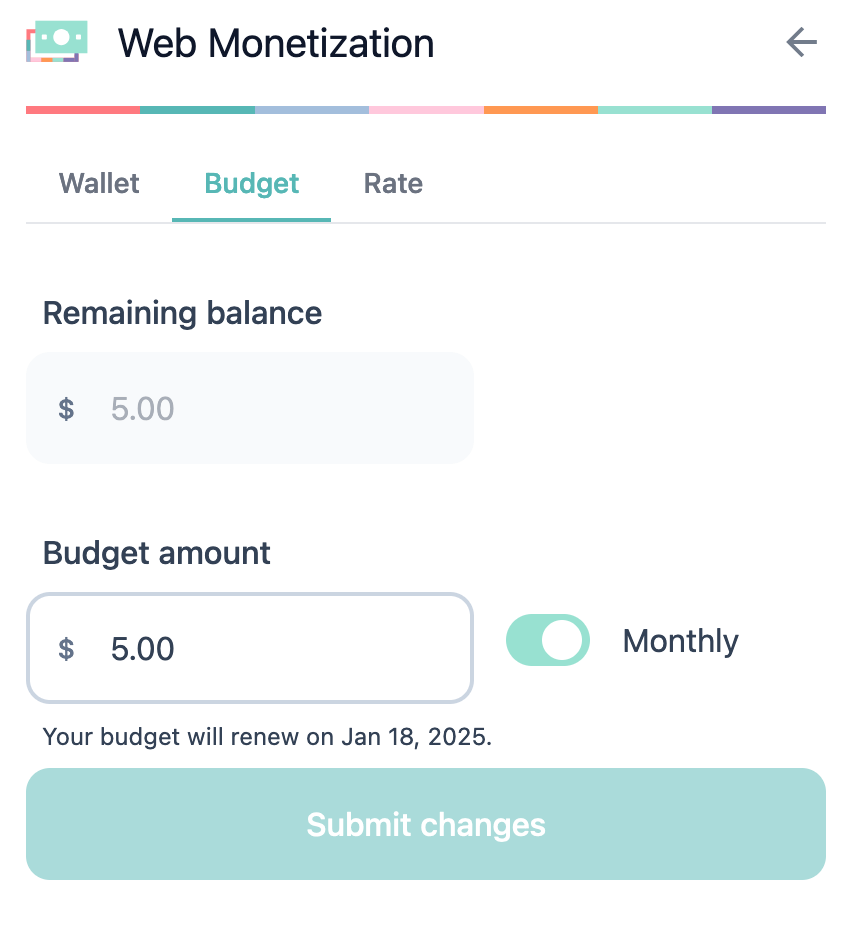Click the Remaining balance field
Viewport: 860px width, 926px height.
(x=250, y=408)
